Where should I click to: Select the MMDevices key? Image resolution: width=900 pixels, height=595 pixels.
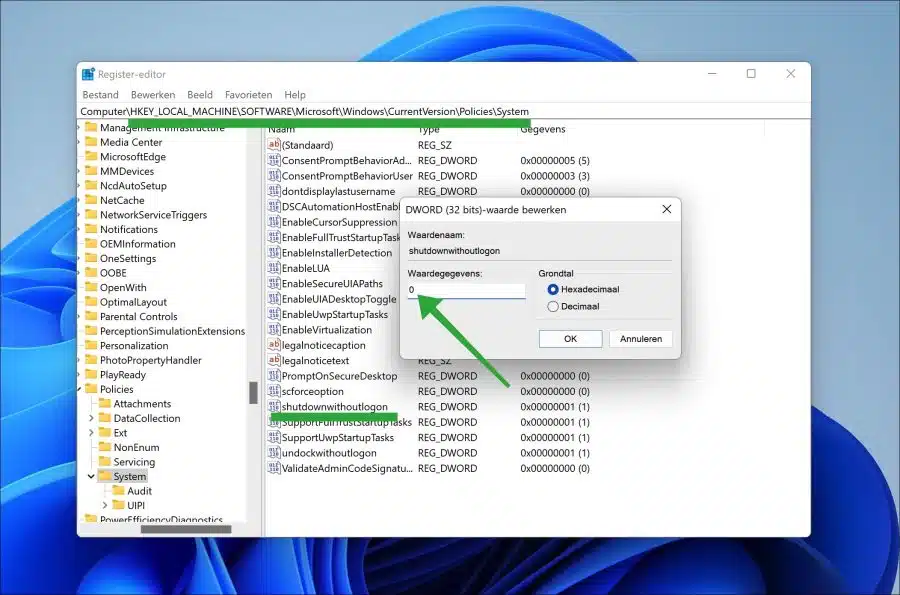(127, 171)
